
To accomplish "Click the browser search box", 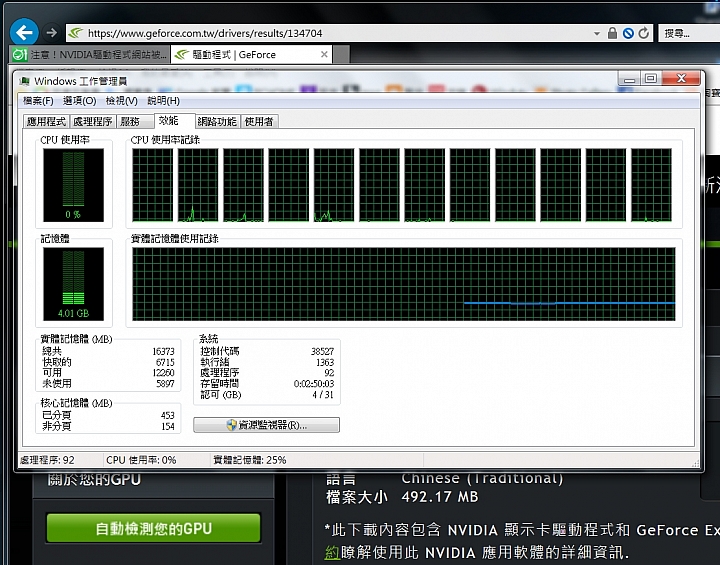I will point(689,33).
